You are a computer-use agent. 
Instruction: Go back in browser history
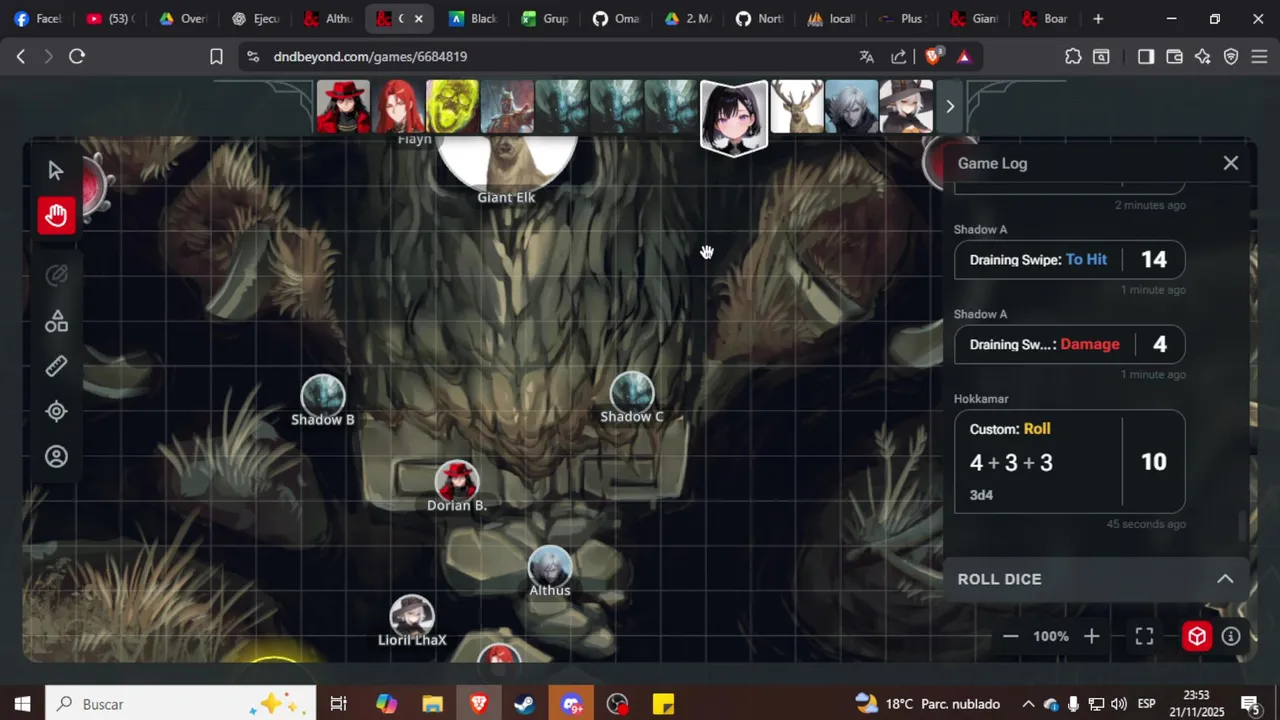coord(20,57)
